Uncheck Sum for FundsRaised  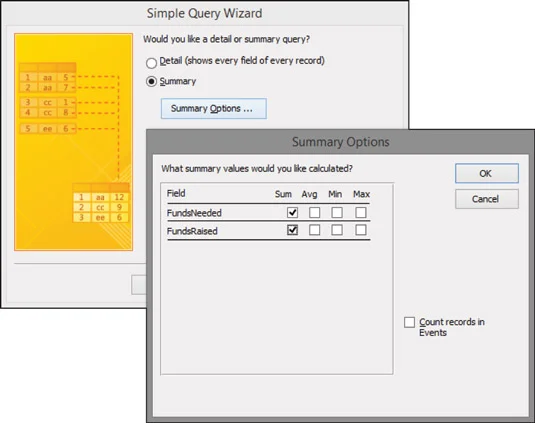(292, 230)
